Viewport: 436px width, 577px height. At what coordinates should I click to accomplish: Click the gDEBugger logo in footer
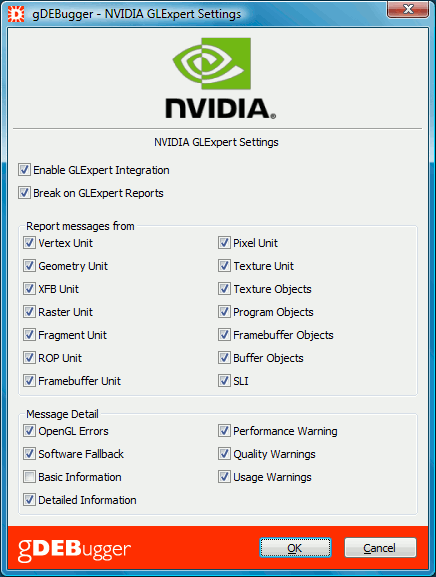click(x=74, y=550)
